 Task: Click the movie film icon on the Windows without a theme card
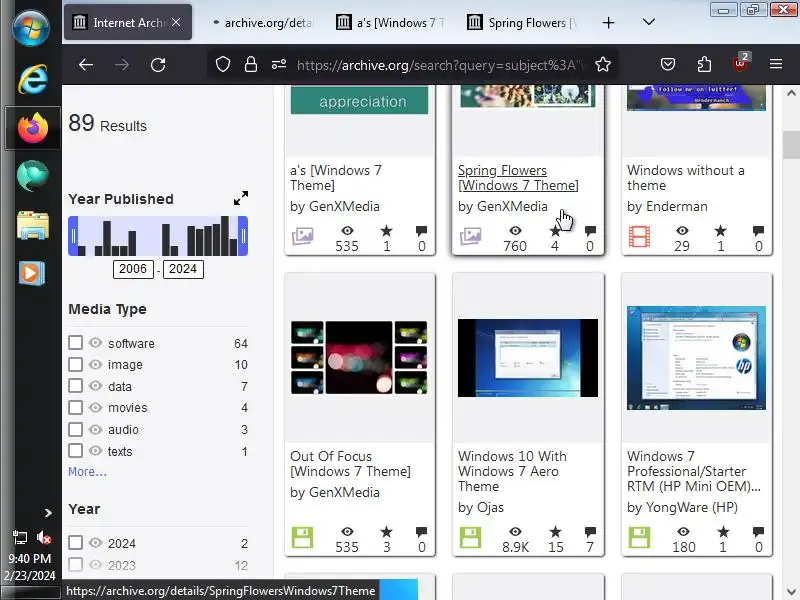coord(639,236)
